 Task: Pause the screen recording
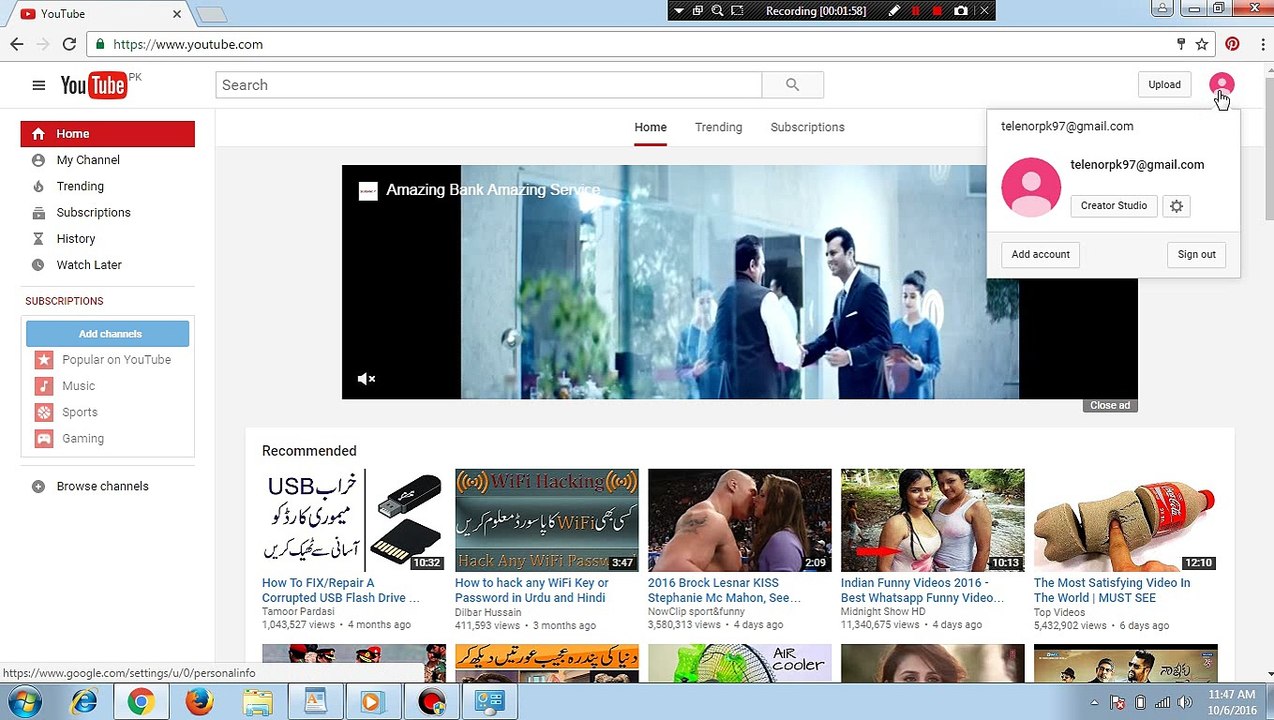pos(915,11)
